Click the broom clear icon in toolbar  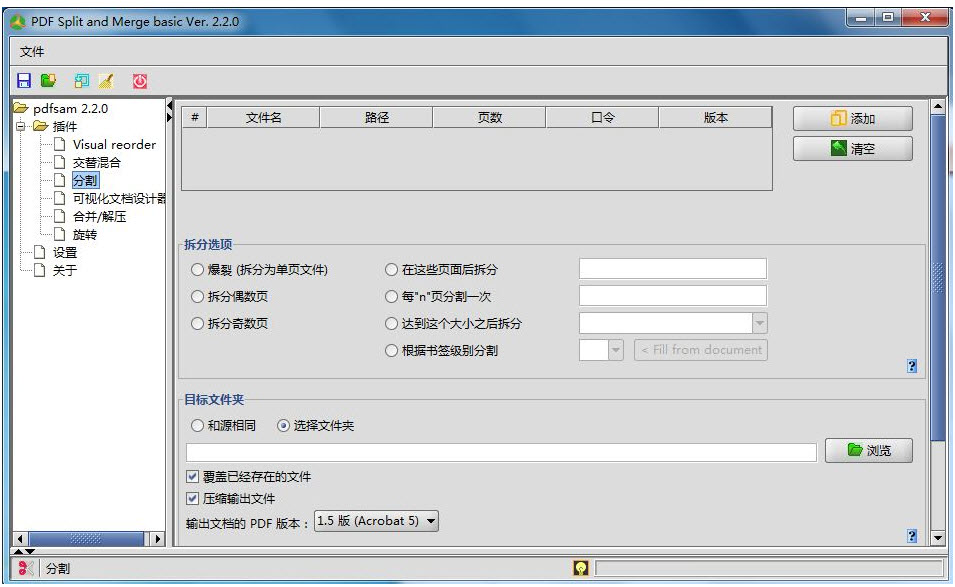coord(106,81)
